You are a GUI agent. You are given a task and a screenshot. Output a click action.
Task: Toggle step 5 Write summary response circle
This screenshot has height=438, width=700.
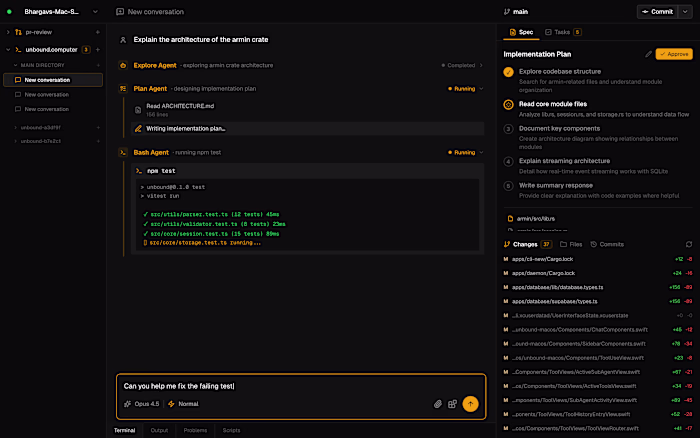click(x=509, y=184)
